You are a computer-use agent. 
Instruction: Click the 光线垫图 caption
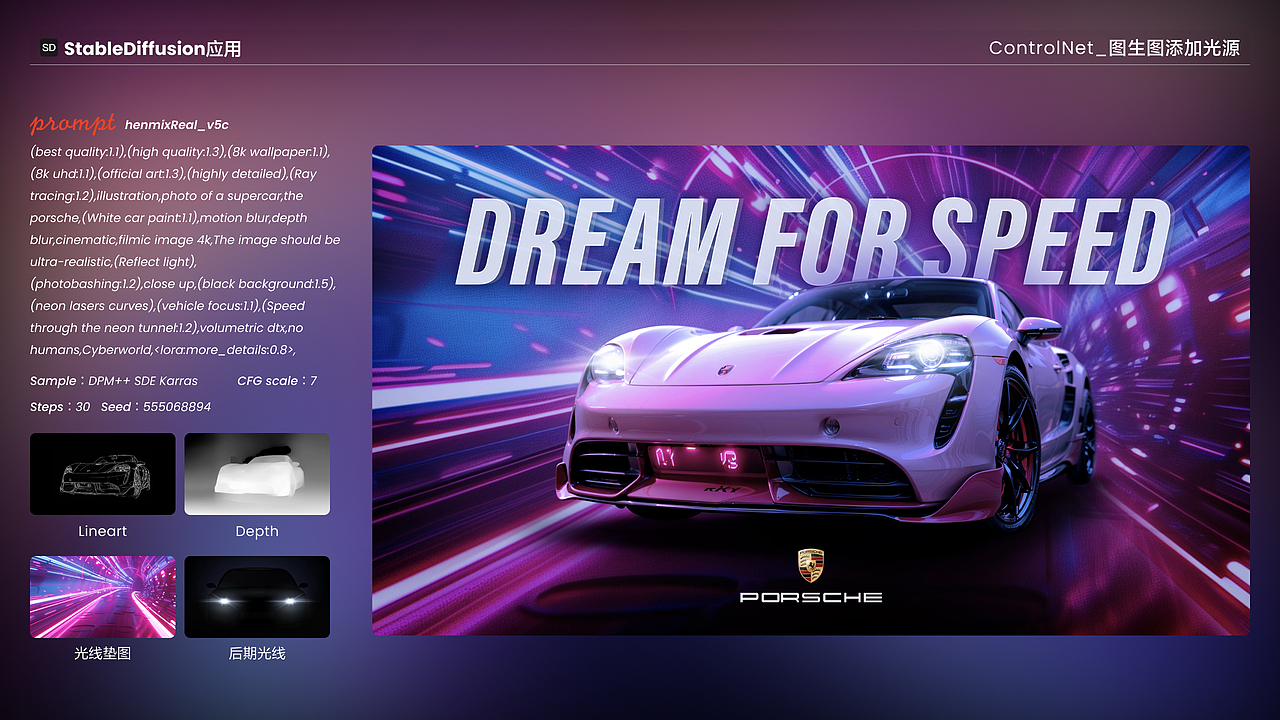(x=103, y=653)
